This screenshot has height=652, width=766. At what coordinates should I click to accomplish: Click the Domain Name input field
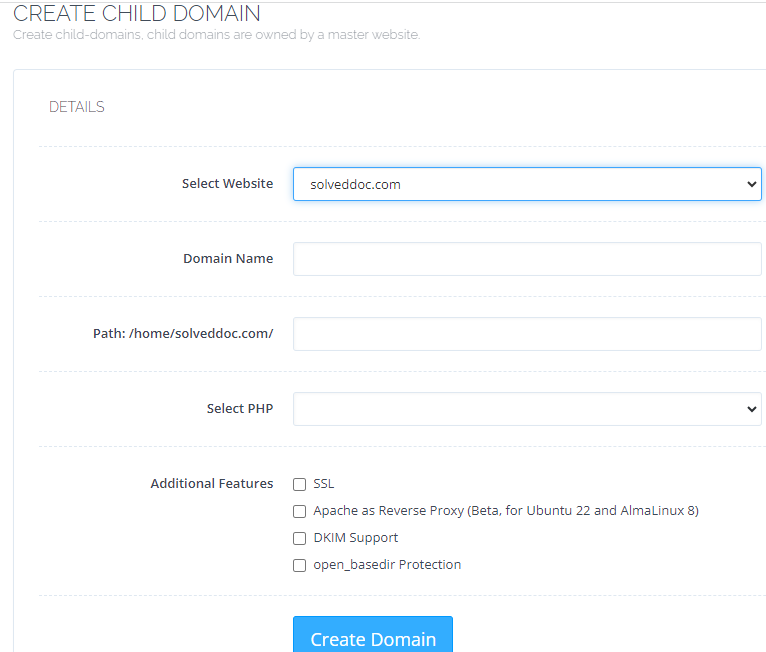click(x=527, y=259)
